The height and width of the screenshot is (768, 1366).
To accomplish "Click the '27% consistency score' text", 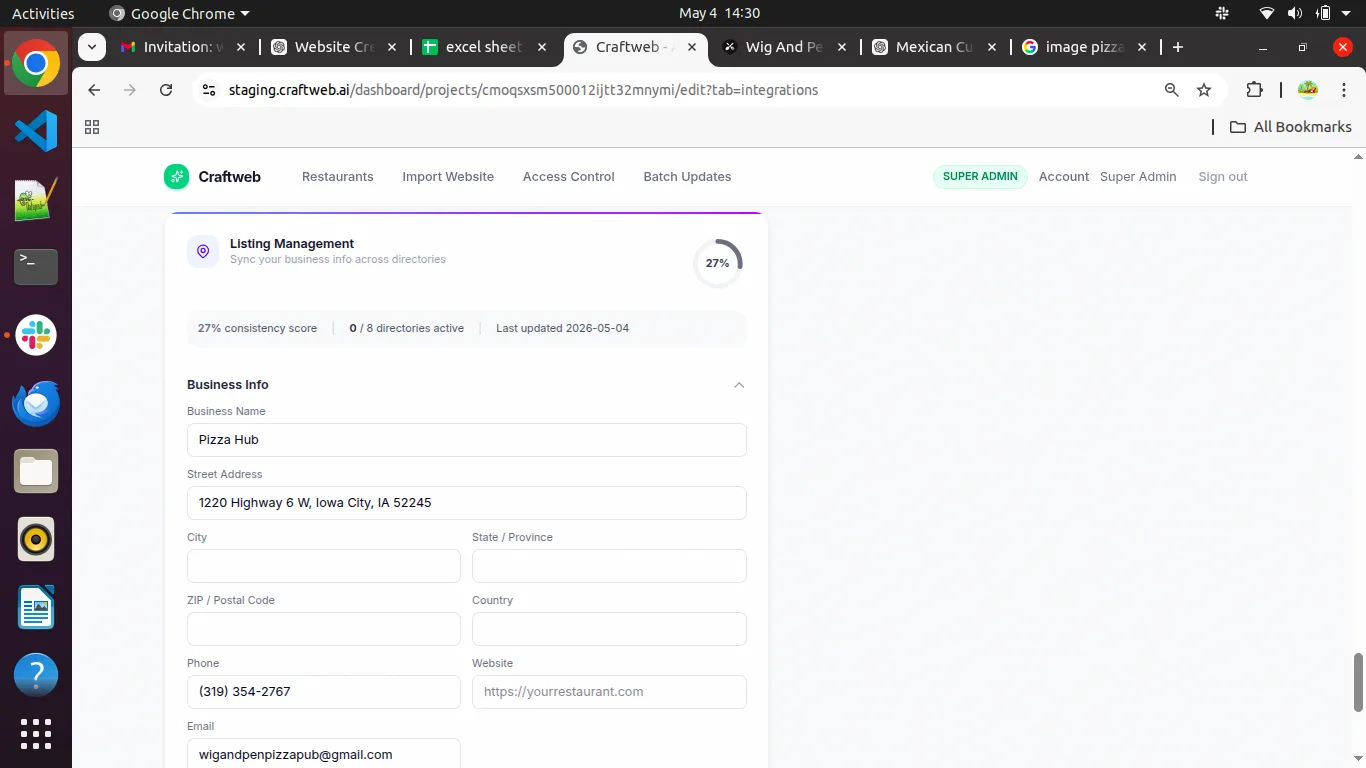I will pyautogui.click(x=257, y=328).
